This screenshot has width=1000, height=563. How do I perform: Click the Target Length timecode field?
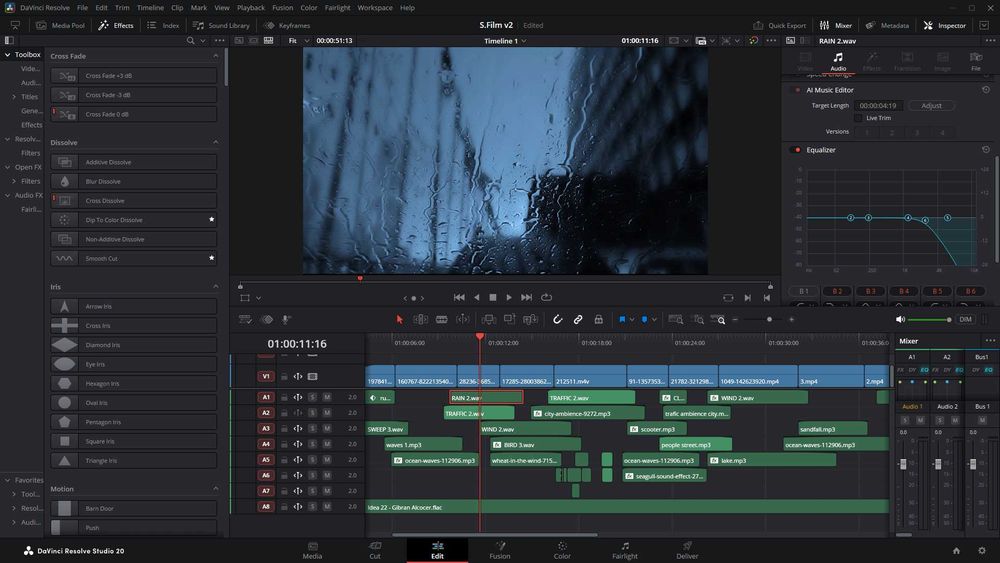(x=878, y=106)
